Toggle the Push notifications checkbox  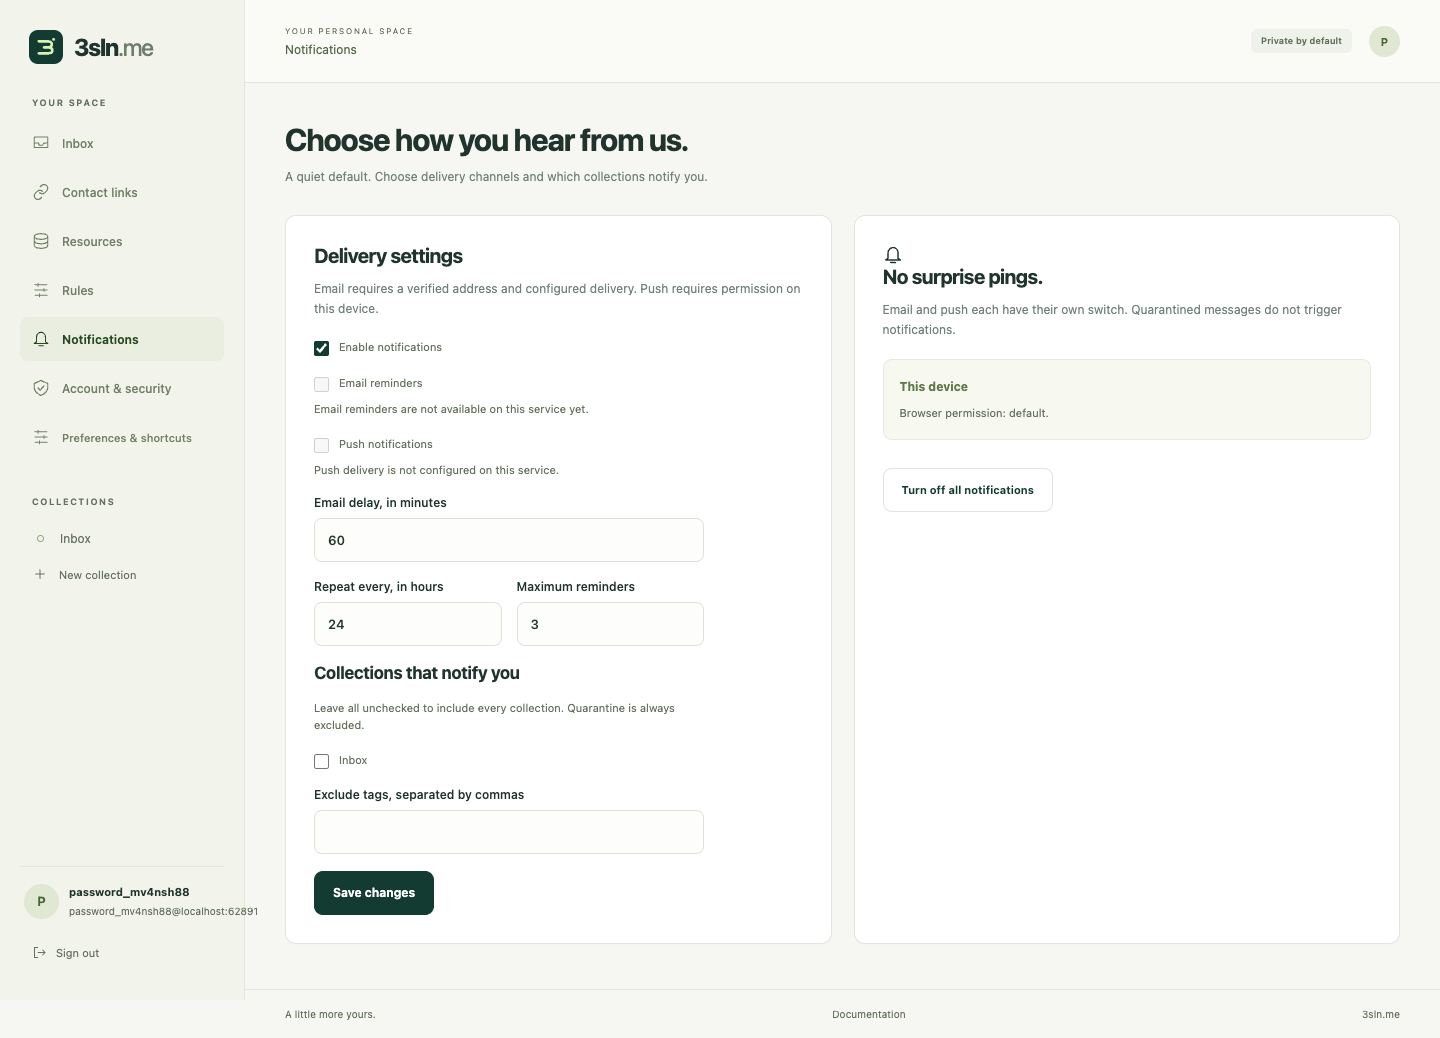321,445
